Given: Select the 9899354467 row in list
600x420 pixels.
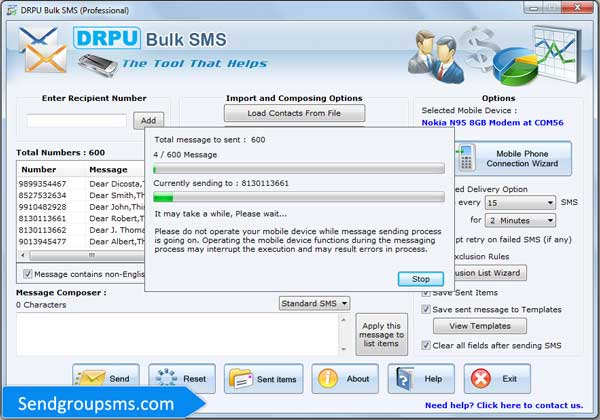Looking at the screenshot, I should point(45,184).
